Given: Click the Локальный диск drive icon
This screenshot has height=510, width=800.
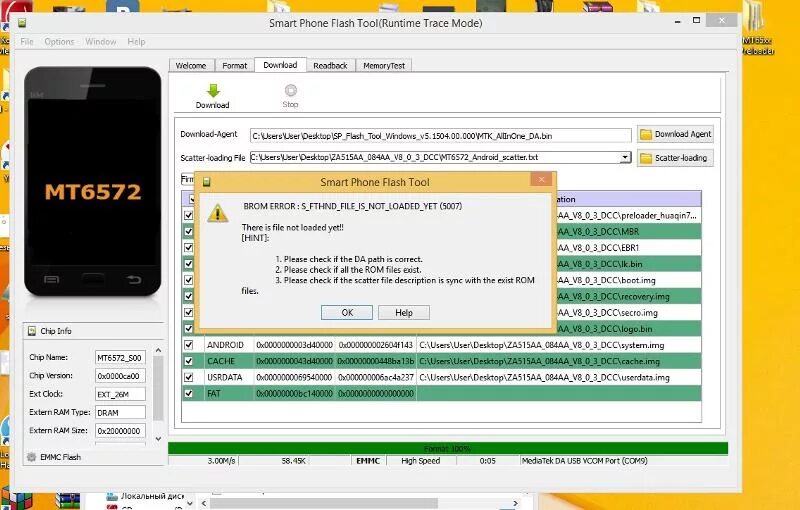Looking at the screenshot, I should click(x=112, y=496).
